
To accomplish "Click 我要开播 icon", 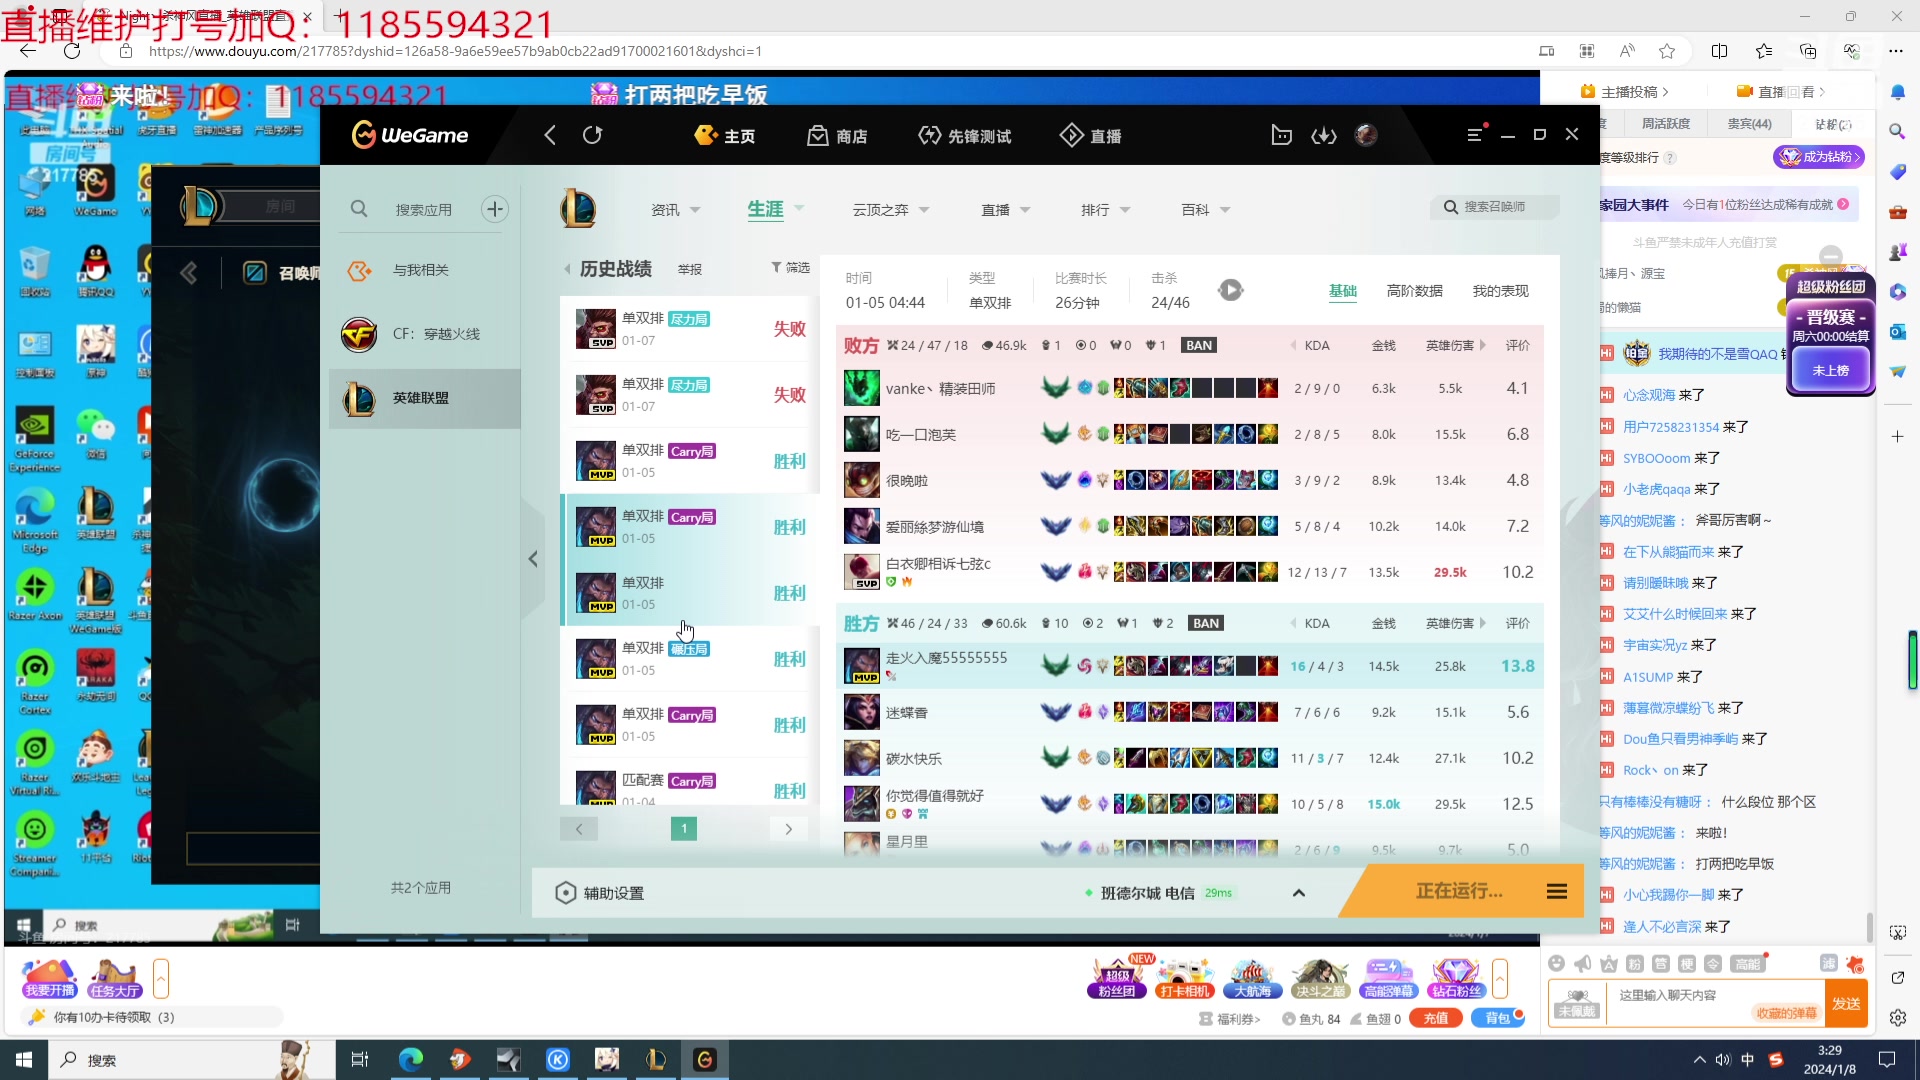I will pyautogui.click(x=50, y=978).
